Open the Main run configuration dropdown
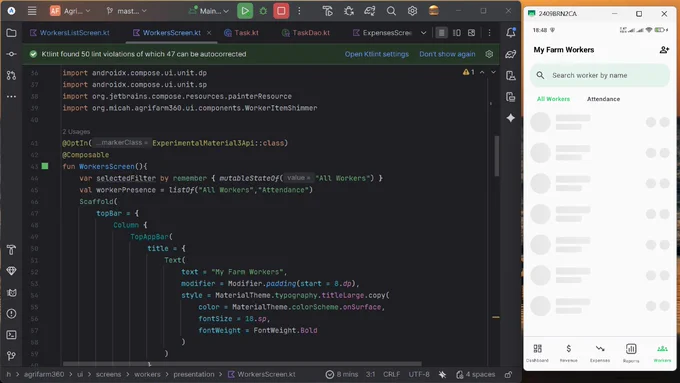This screenshot has width=680, height=383. click(x=209, y=11)
